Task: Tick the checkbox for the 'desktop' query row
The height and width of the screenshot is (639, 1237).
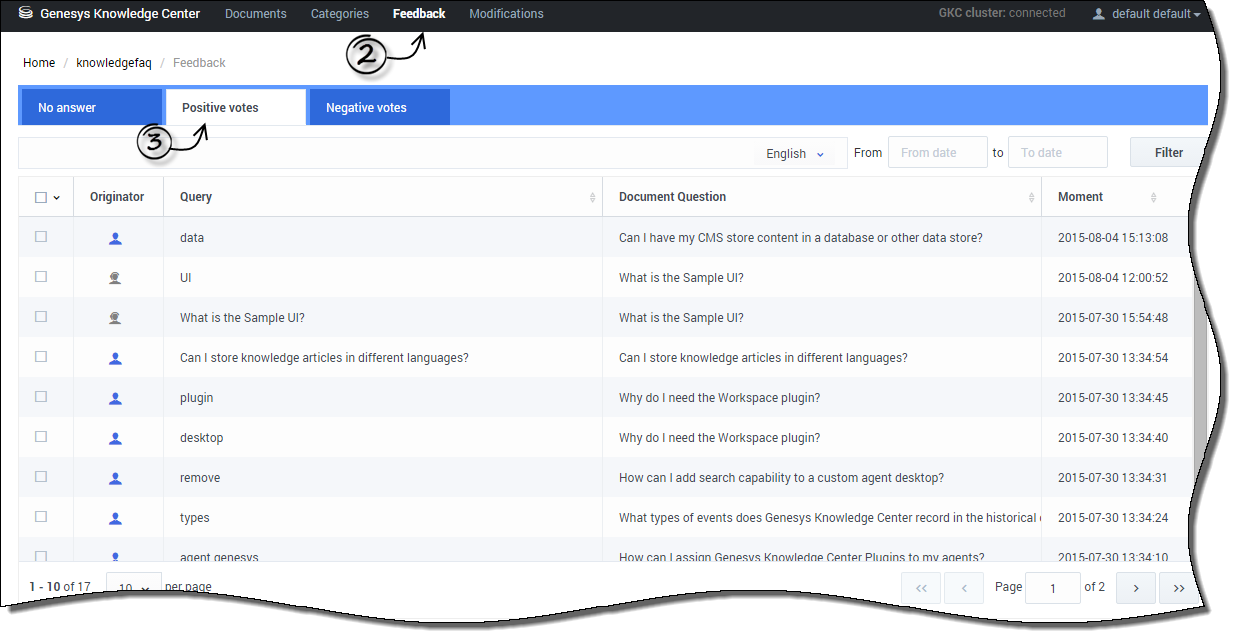Action: coord(41,437)
